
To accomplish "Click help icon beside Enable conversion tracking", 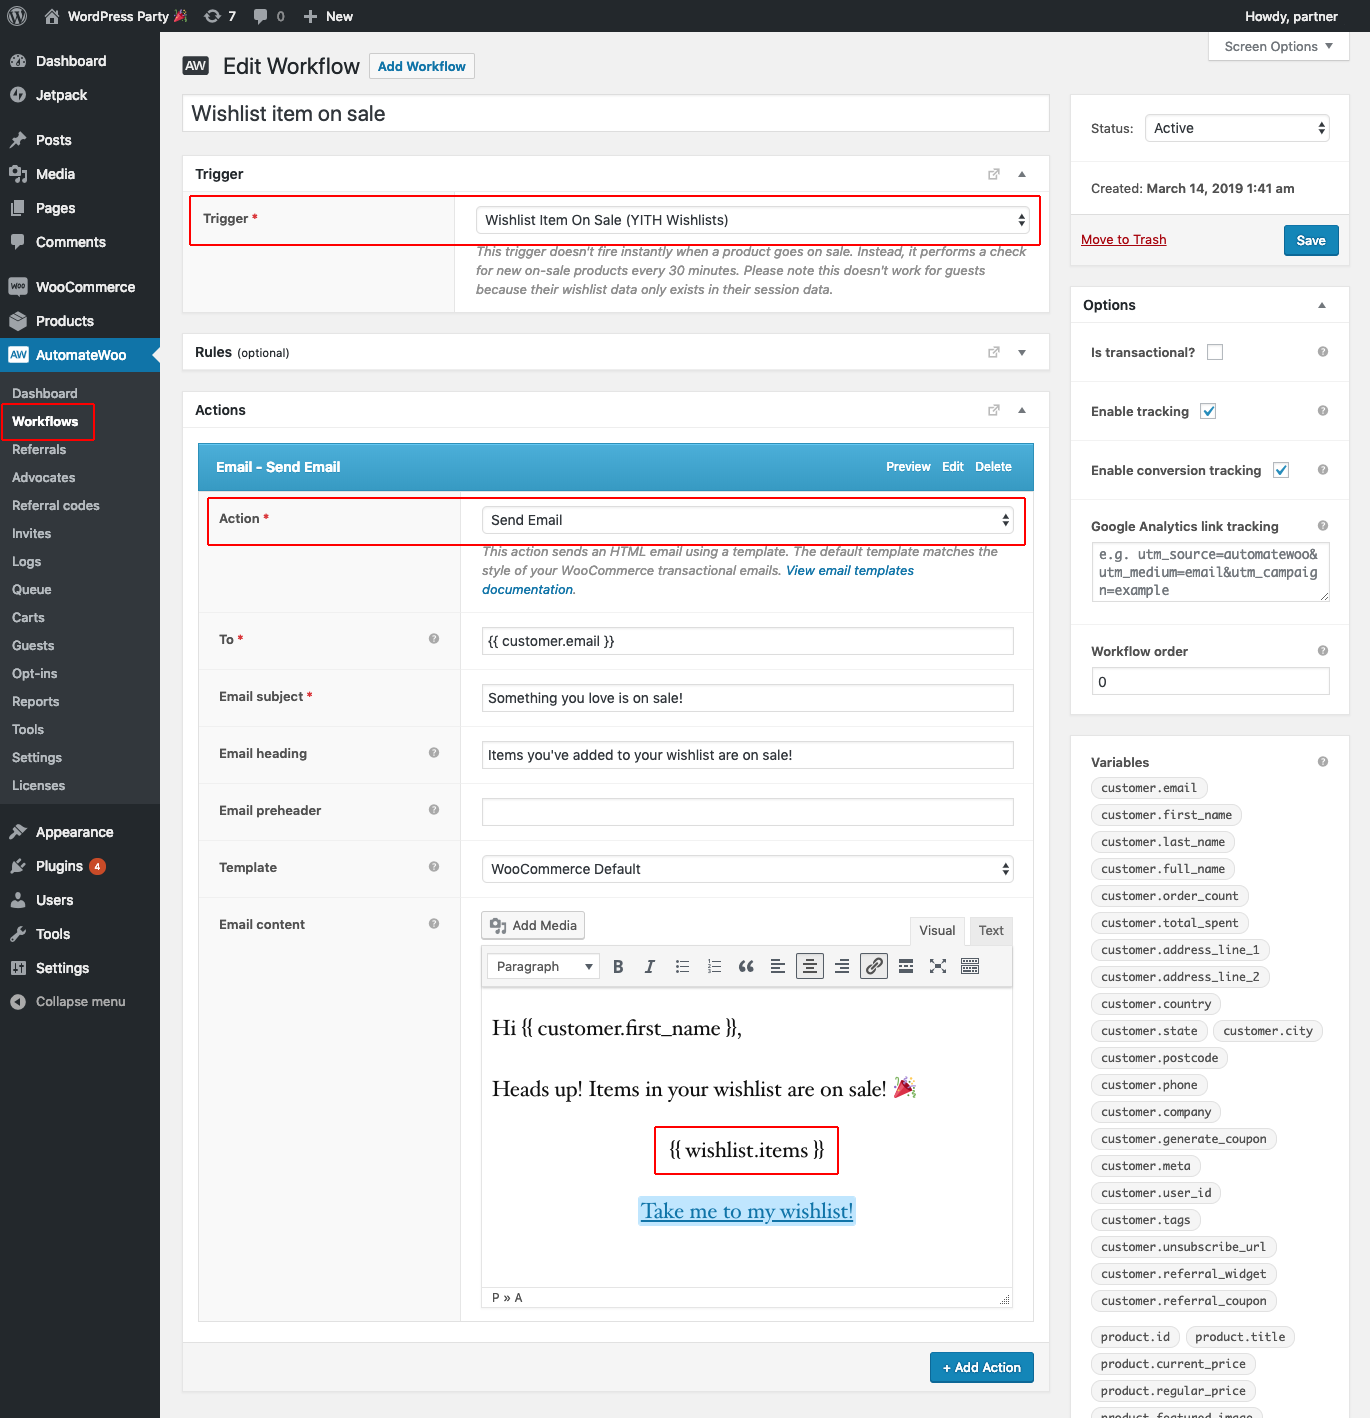I will [x=1323, y=470].
